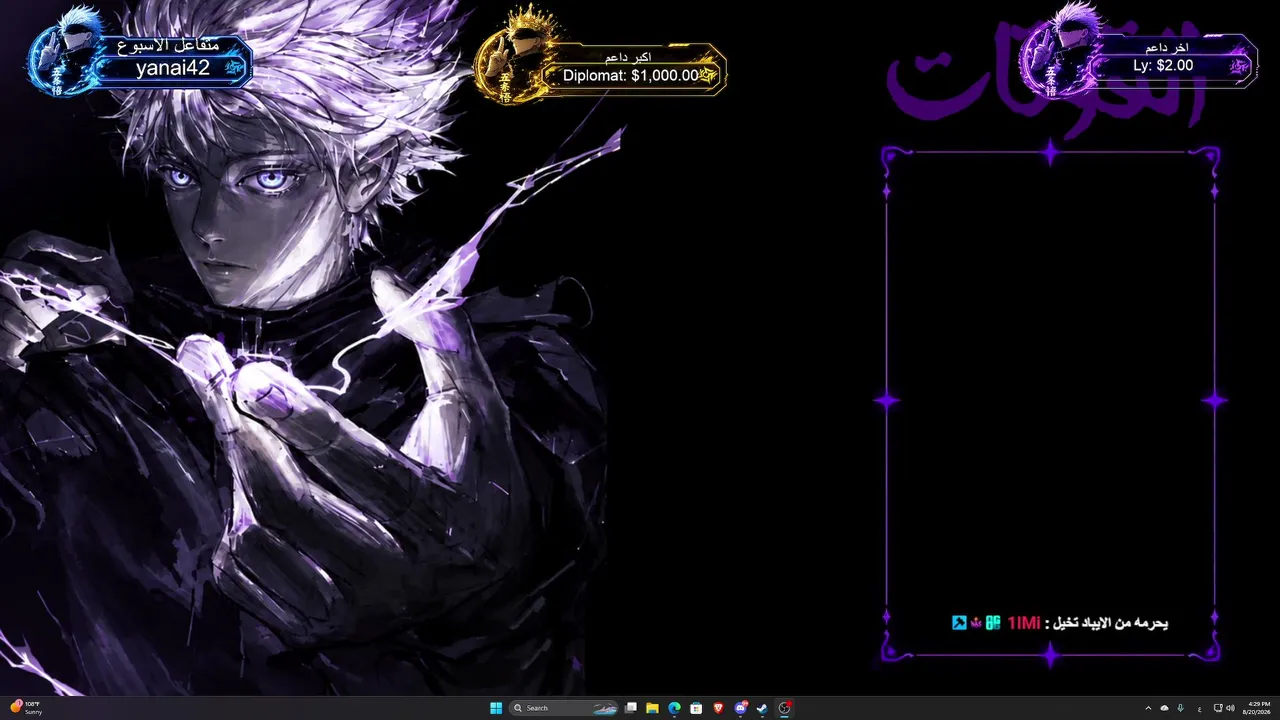The width and height of the screenshot is (1280, 720).
Task: Open network settings from the tray
Action: [1217, 708]
